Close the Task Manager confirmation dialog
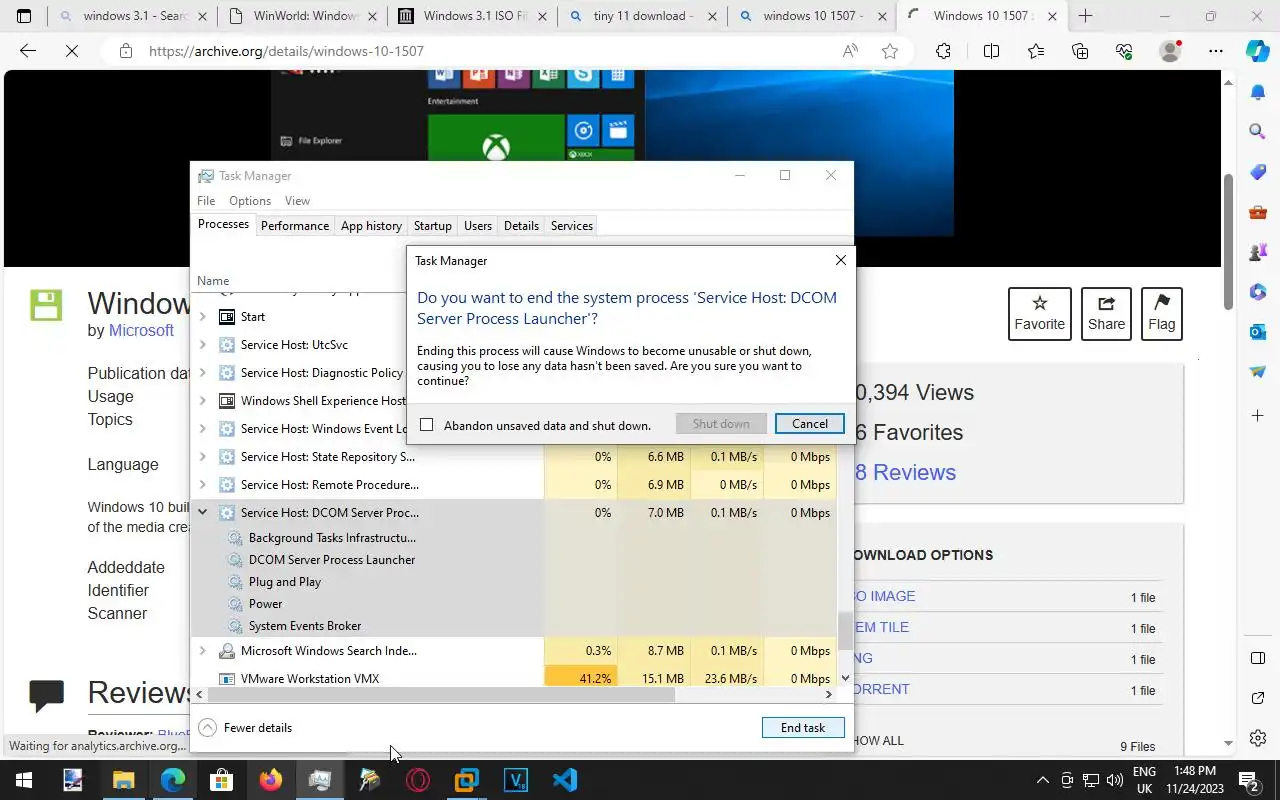 click(840, 260)
